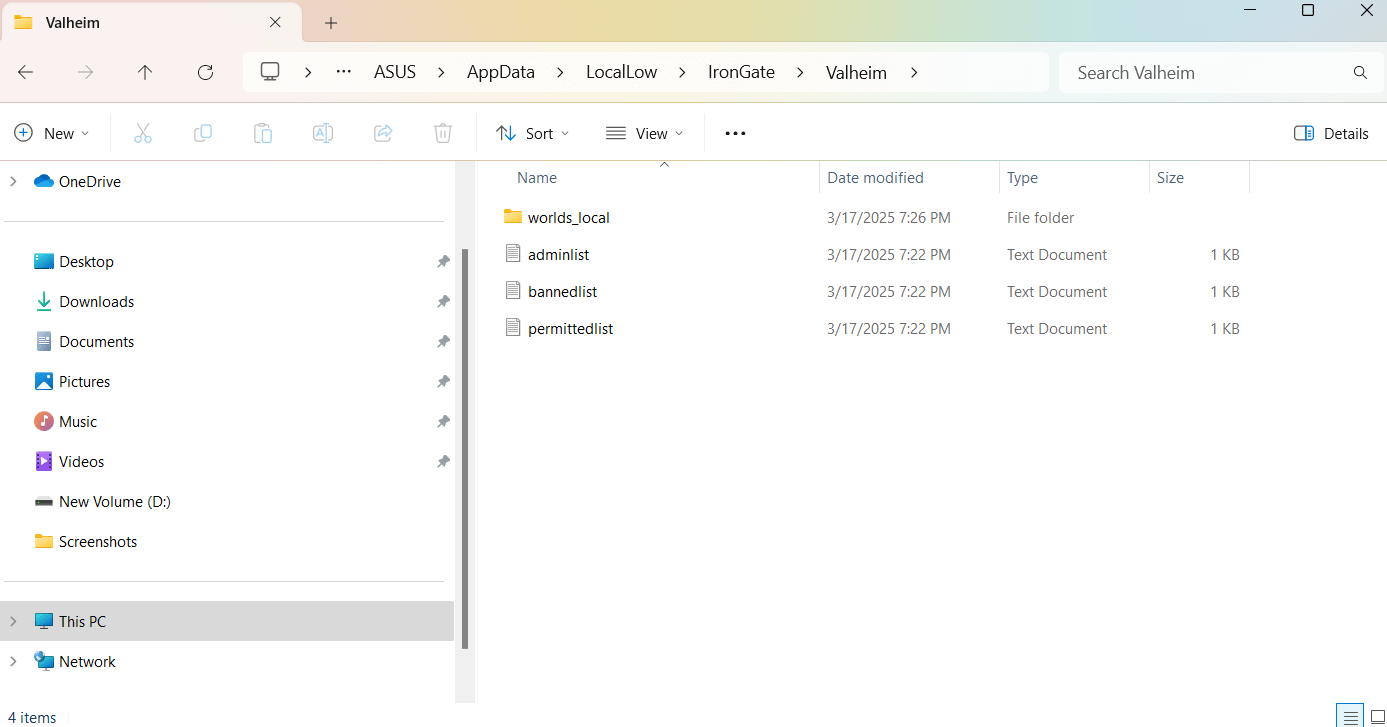
Task: Expand the Network tree item
Action: coord(13,661)
